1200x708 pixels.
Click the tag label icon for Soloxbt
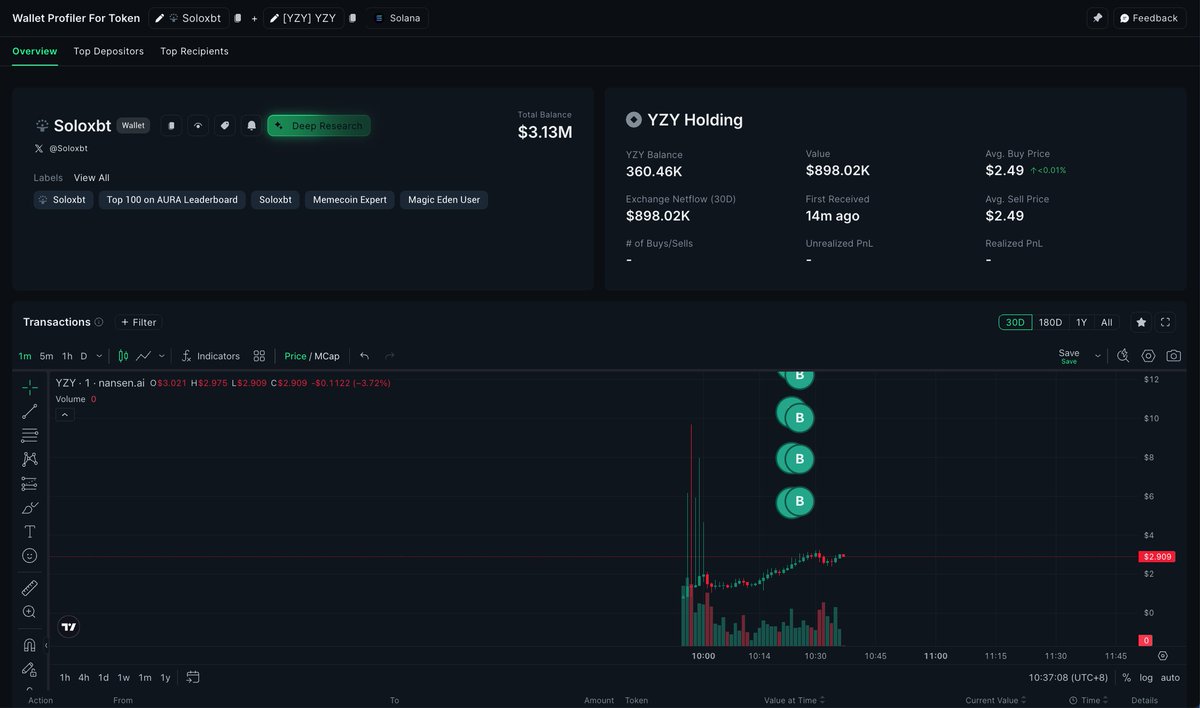[x=225, y=126]
